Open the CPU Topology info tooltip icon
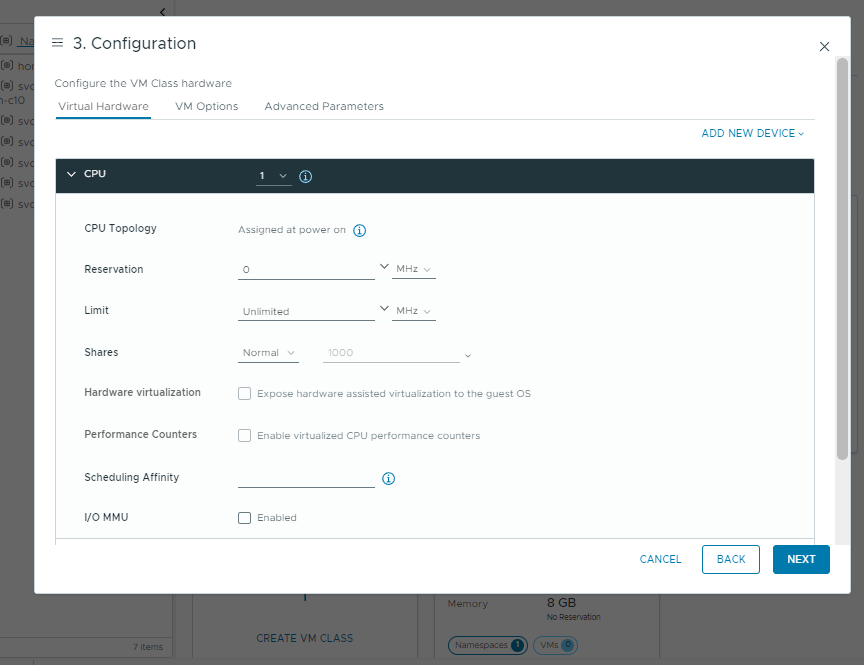This screenshot has height=665, width=864. tap(359, 230)
